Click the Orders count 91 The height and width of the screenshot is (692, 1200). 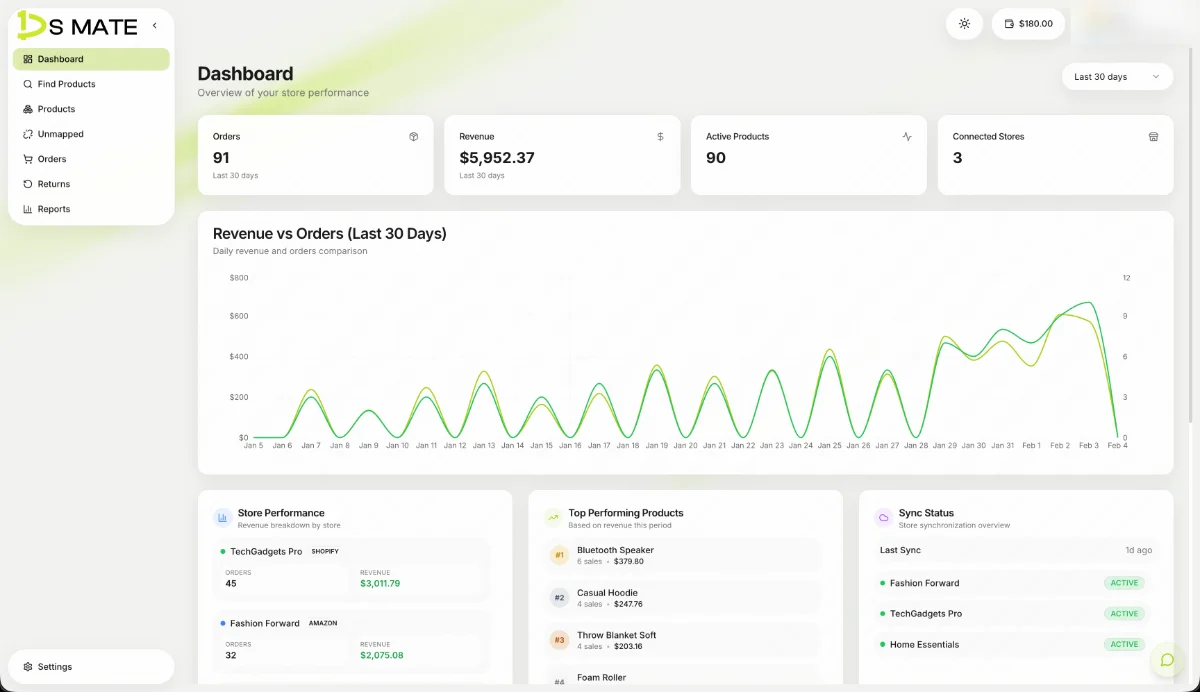tap(221, 158)
